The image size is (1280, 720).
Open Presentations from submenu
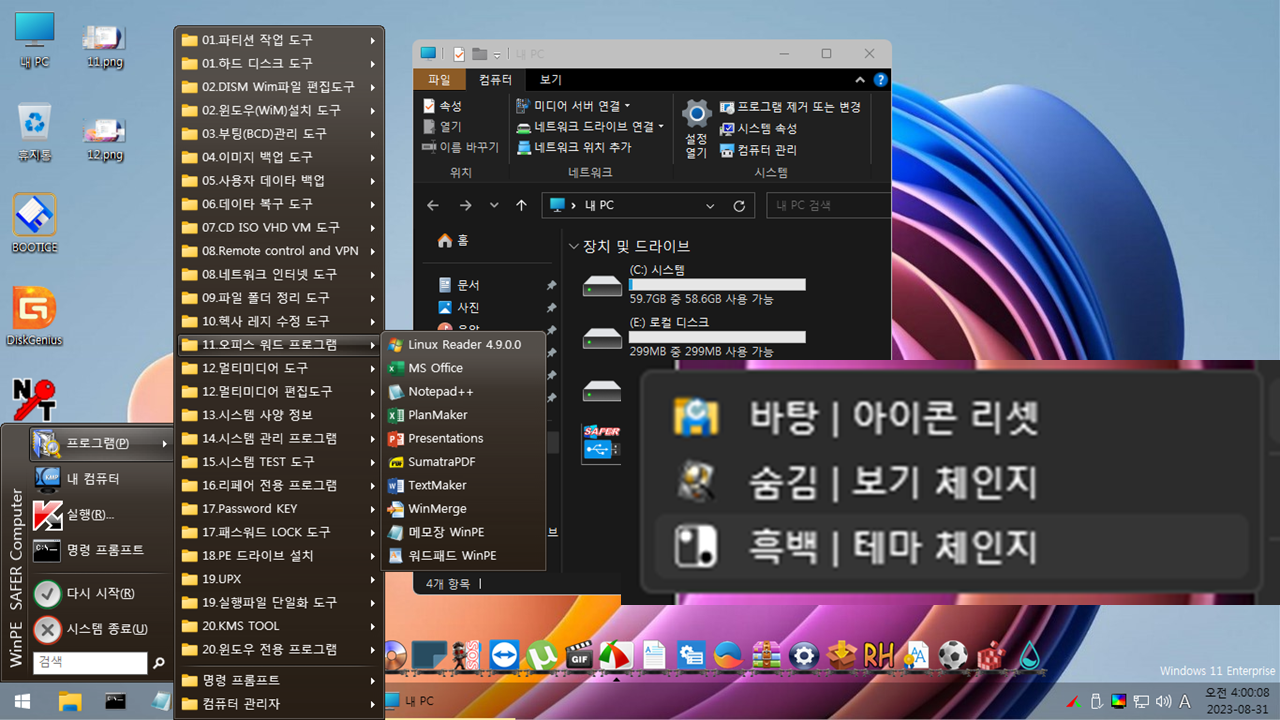tap(464, 438)
